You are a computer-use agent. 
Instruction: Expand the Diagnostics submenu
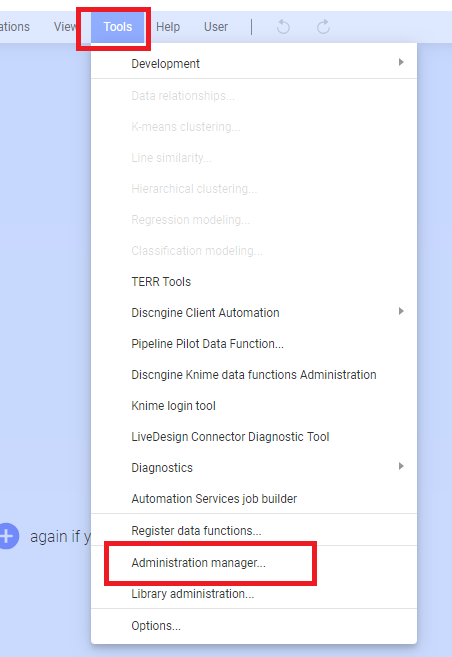click(x=254, y=468)
